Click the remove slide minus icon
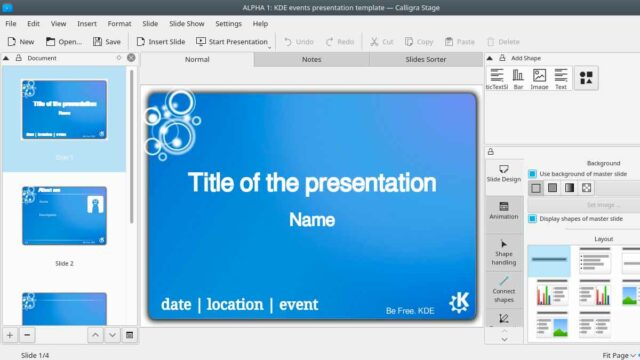This screenshot has height=360, width=640. (27, 335)
